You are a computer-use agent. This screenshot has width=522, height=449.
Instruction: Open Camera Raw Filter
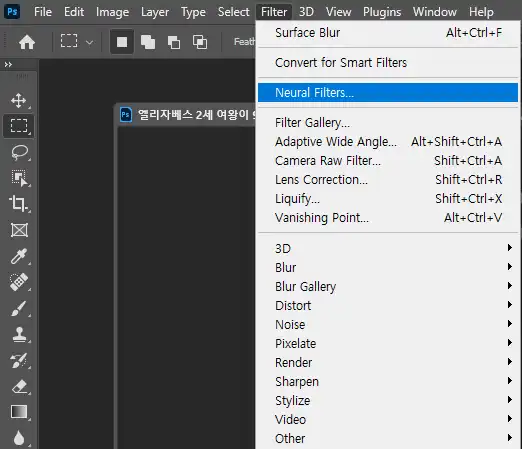click(388, 160)
